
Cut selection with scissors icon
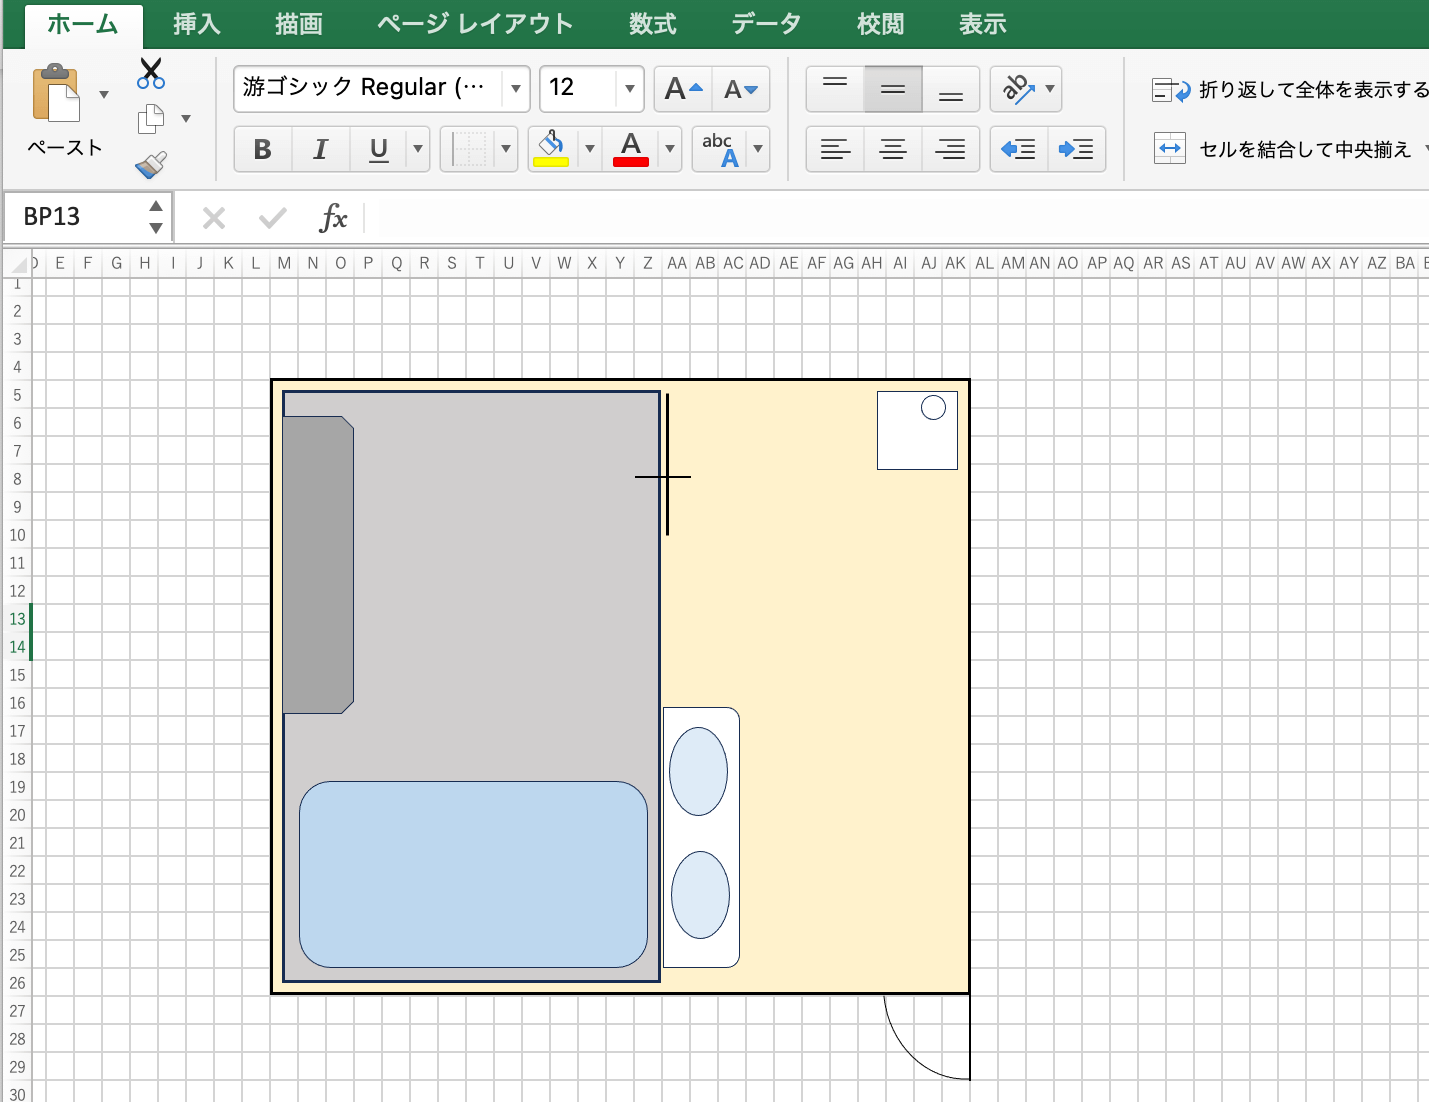point(151,73)
